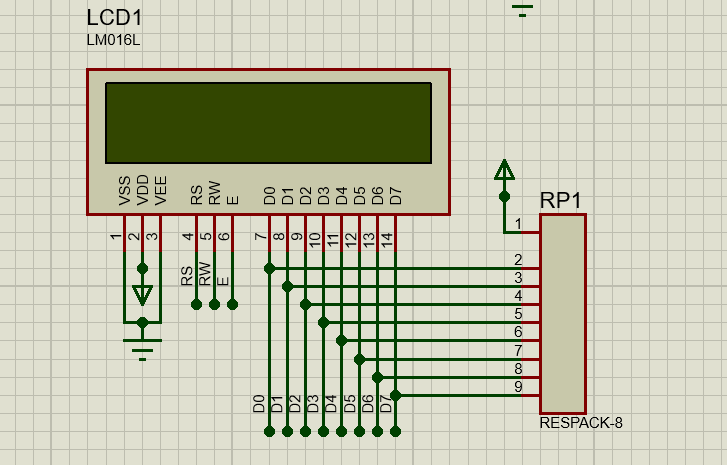Click the ground symbol below VSS wiring
Screen dimensions: 727x465
[143, 347]
